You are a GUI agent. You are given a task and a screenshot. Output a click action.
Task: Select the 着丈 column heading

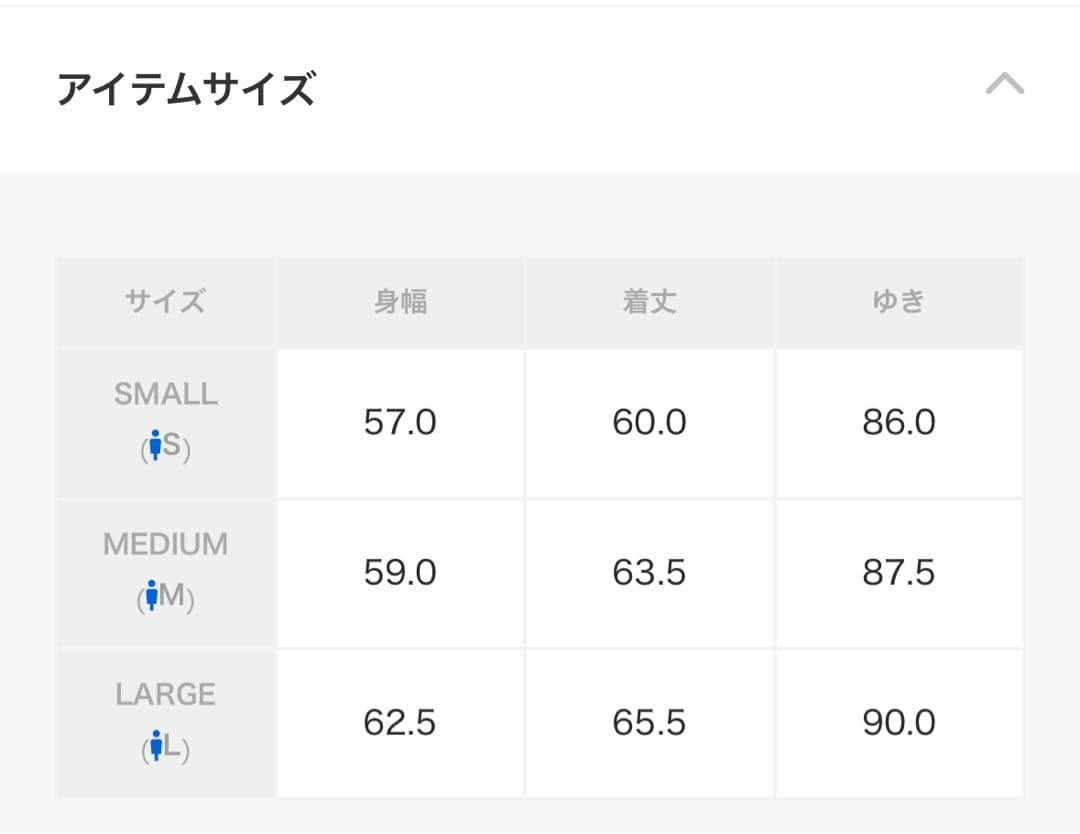point(649,300)
